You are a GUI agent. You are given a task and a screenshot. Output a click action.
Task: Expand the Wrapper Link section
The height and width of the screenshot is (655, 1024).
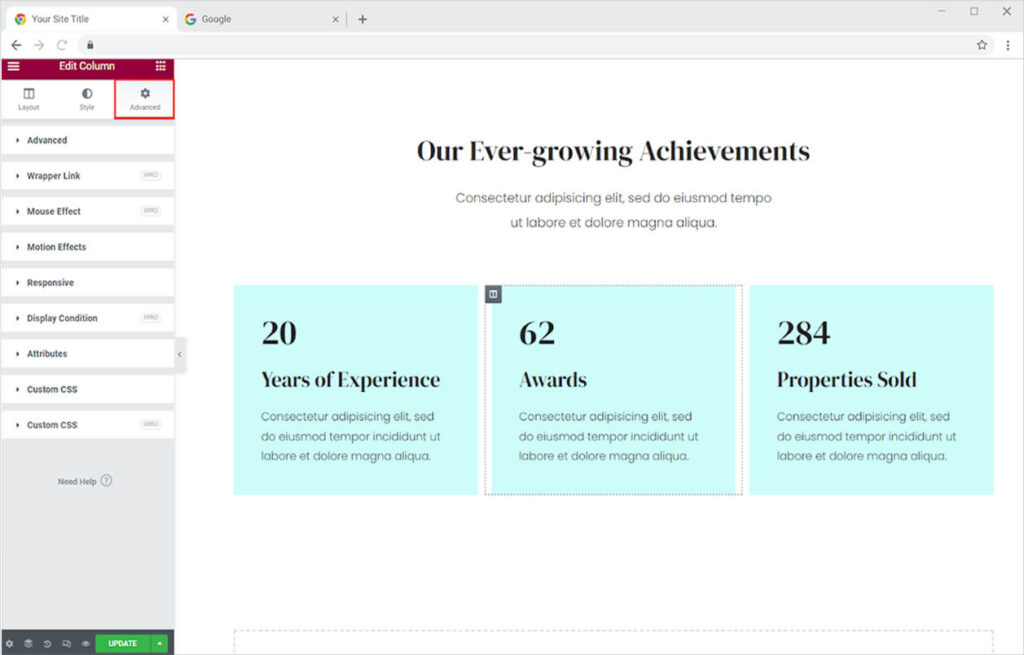pos(53,176)
